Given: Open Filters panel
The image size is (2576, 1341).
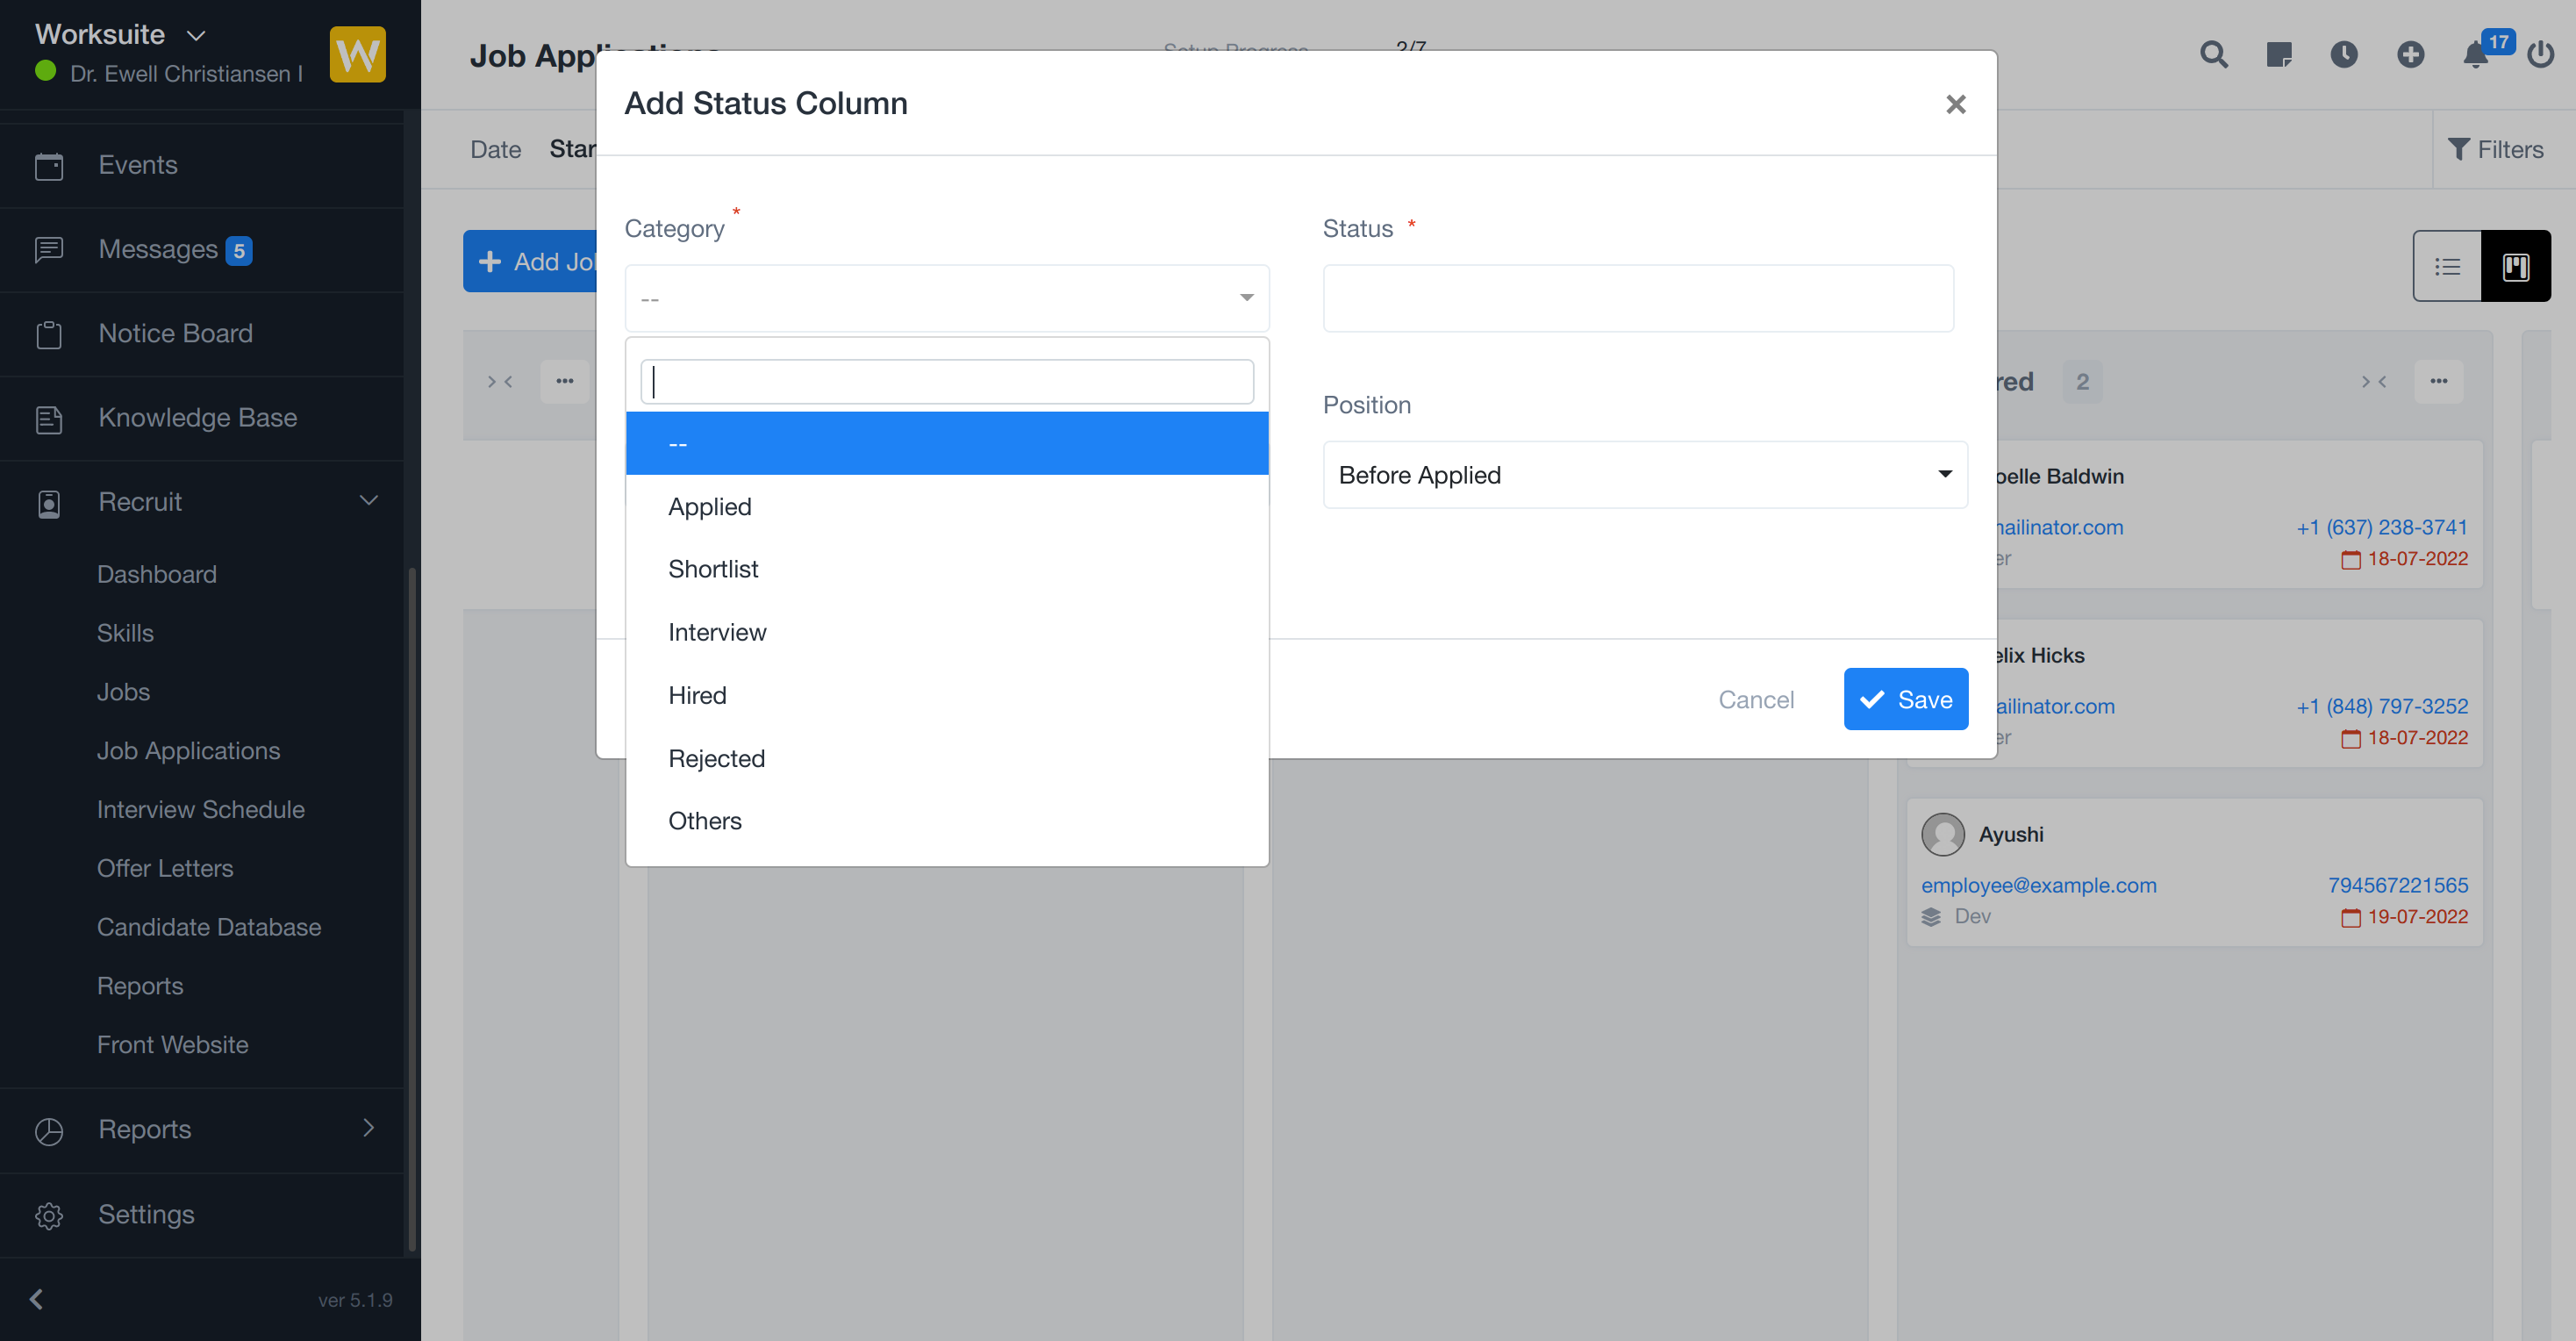Looking at the screenshot, I should click(x=2495, y=150).
